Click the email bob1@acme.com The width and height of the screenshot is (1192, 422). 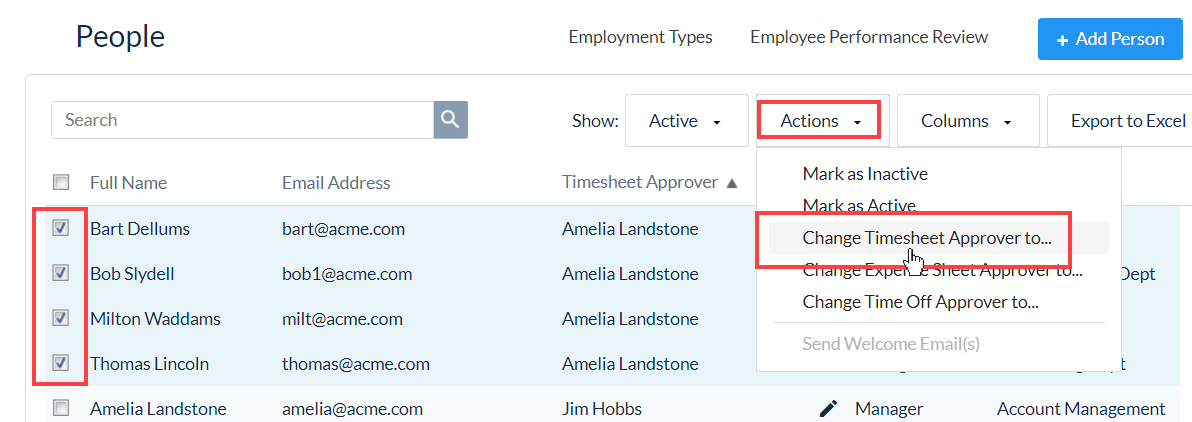pos(347,273)
